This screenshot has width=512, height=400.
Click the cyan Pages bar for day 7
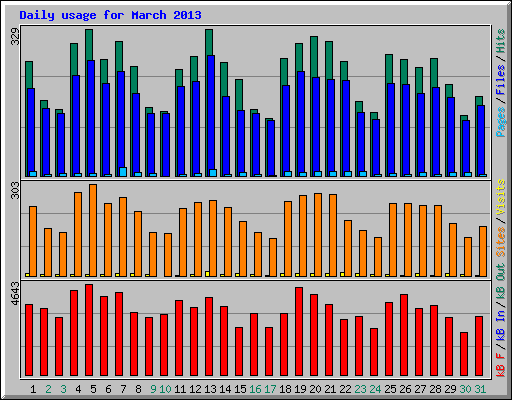tap(123, 172)
